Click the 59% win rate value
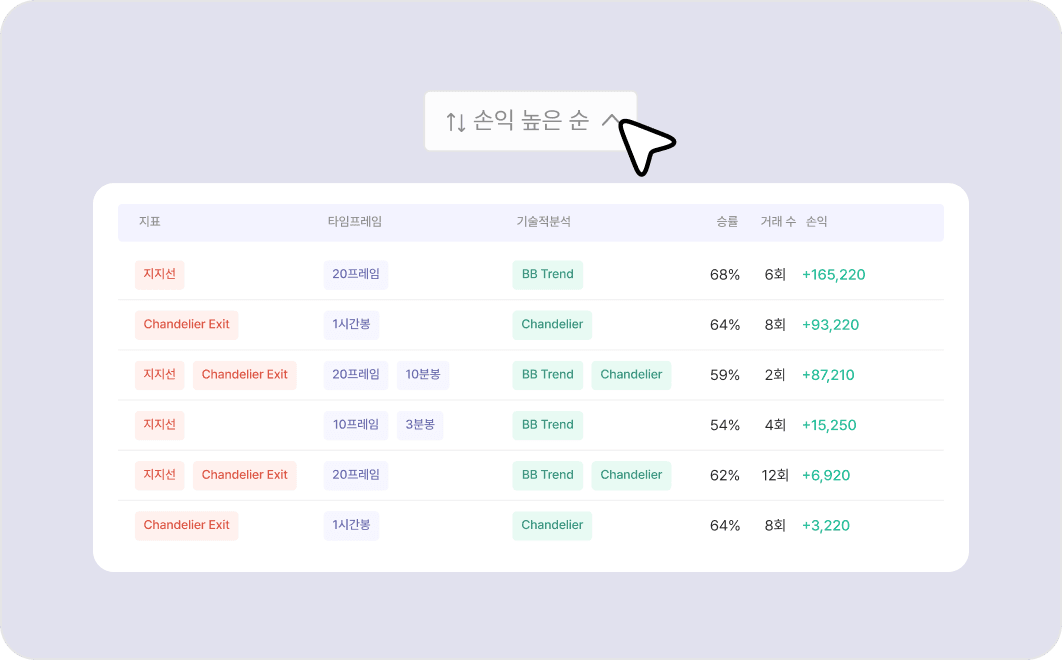The height and width of the screenshot is (660, 1062). tap(725, 375)
